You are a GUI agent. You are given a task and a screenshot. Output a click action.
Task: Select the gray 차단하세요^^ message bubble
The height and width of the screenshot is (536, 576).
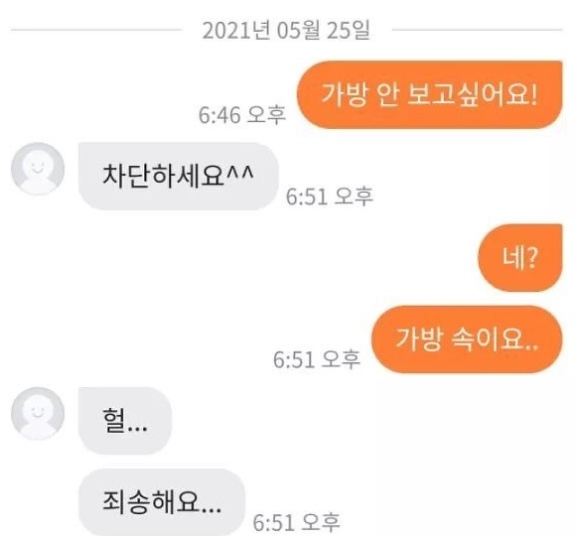(x=179, y=176)
